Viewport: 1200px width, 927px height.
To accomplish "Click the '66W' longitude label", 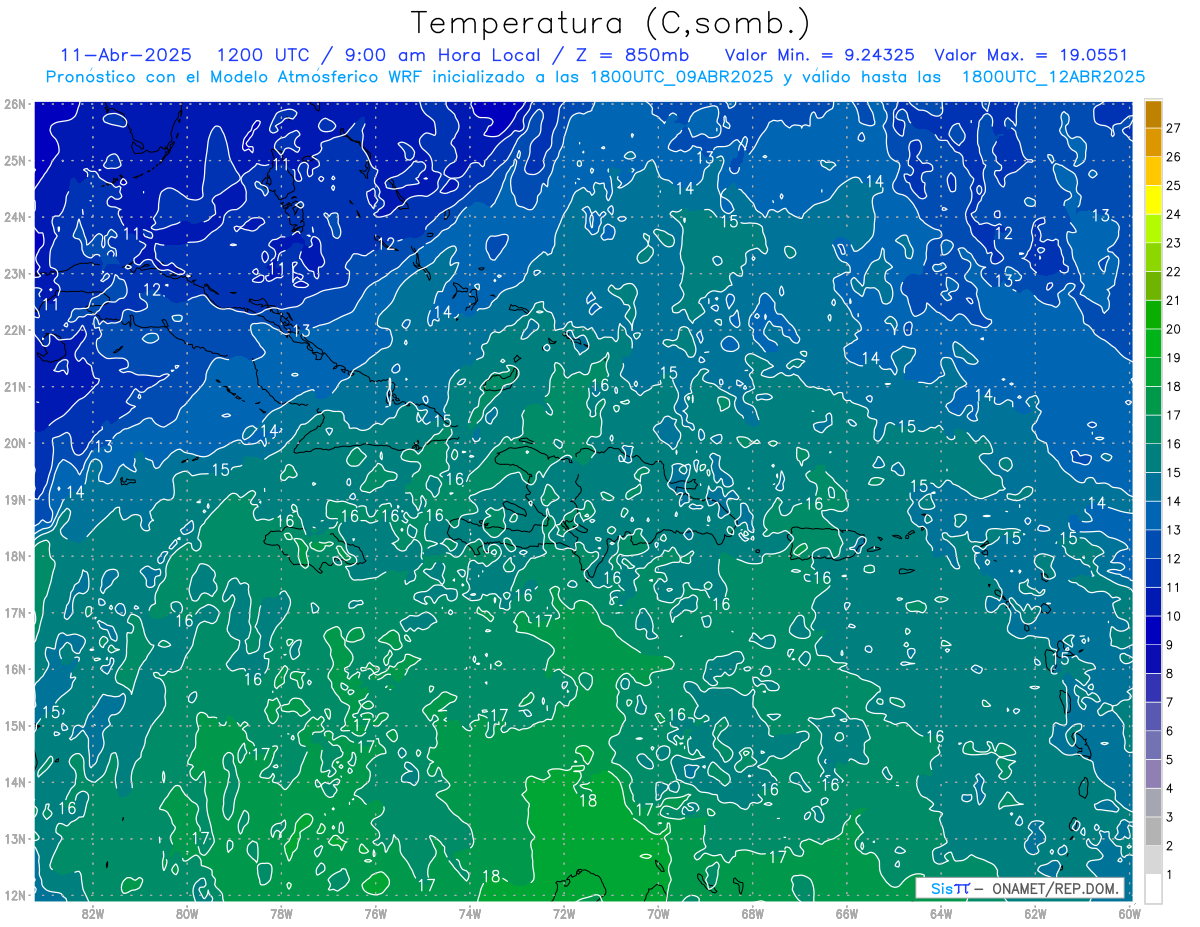I will click(x=847, y=913).
